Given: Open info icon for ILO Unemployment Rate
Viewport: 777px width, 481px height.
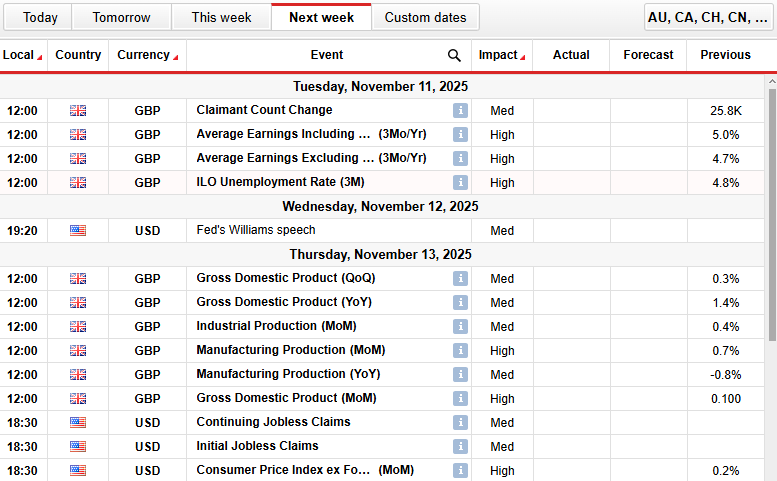Looking at the screenshot, I should click(x=460, y=182).
